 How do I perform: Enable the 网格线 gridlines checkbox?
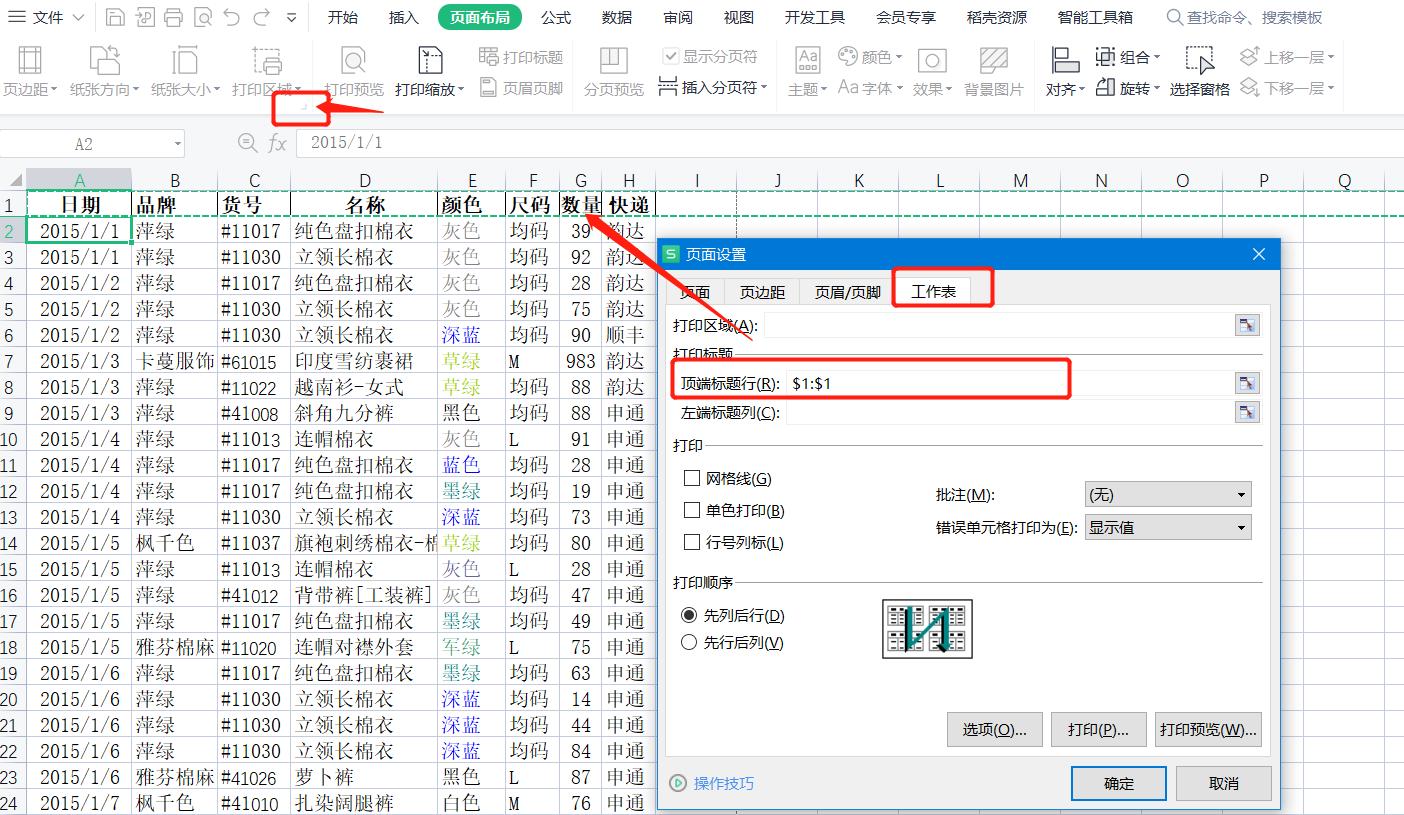(x=690, y=478)
